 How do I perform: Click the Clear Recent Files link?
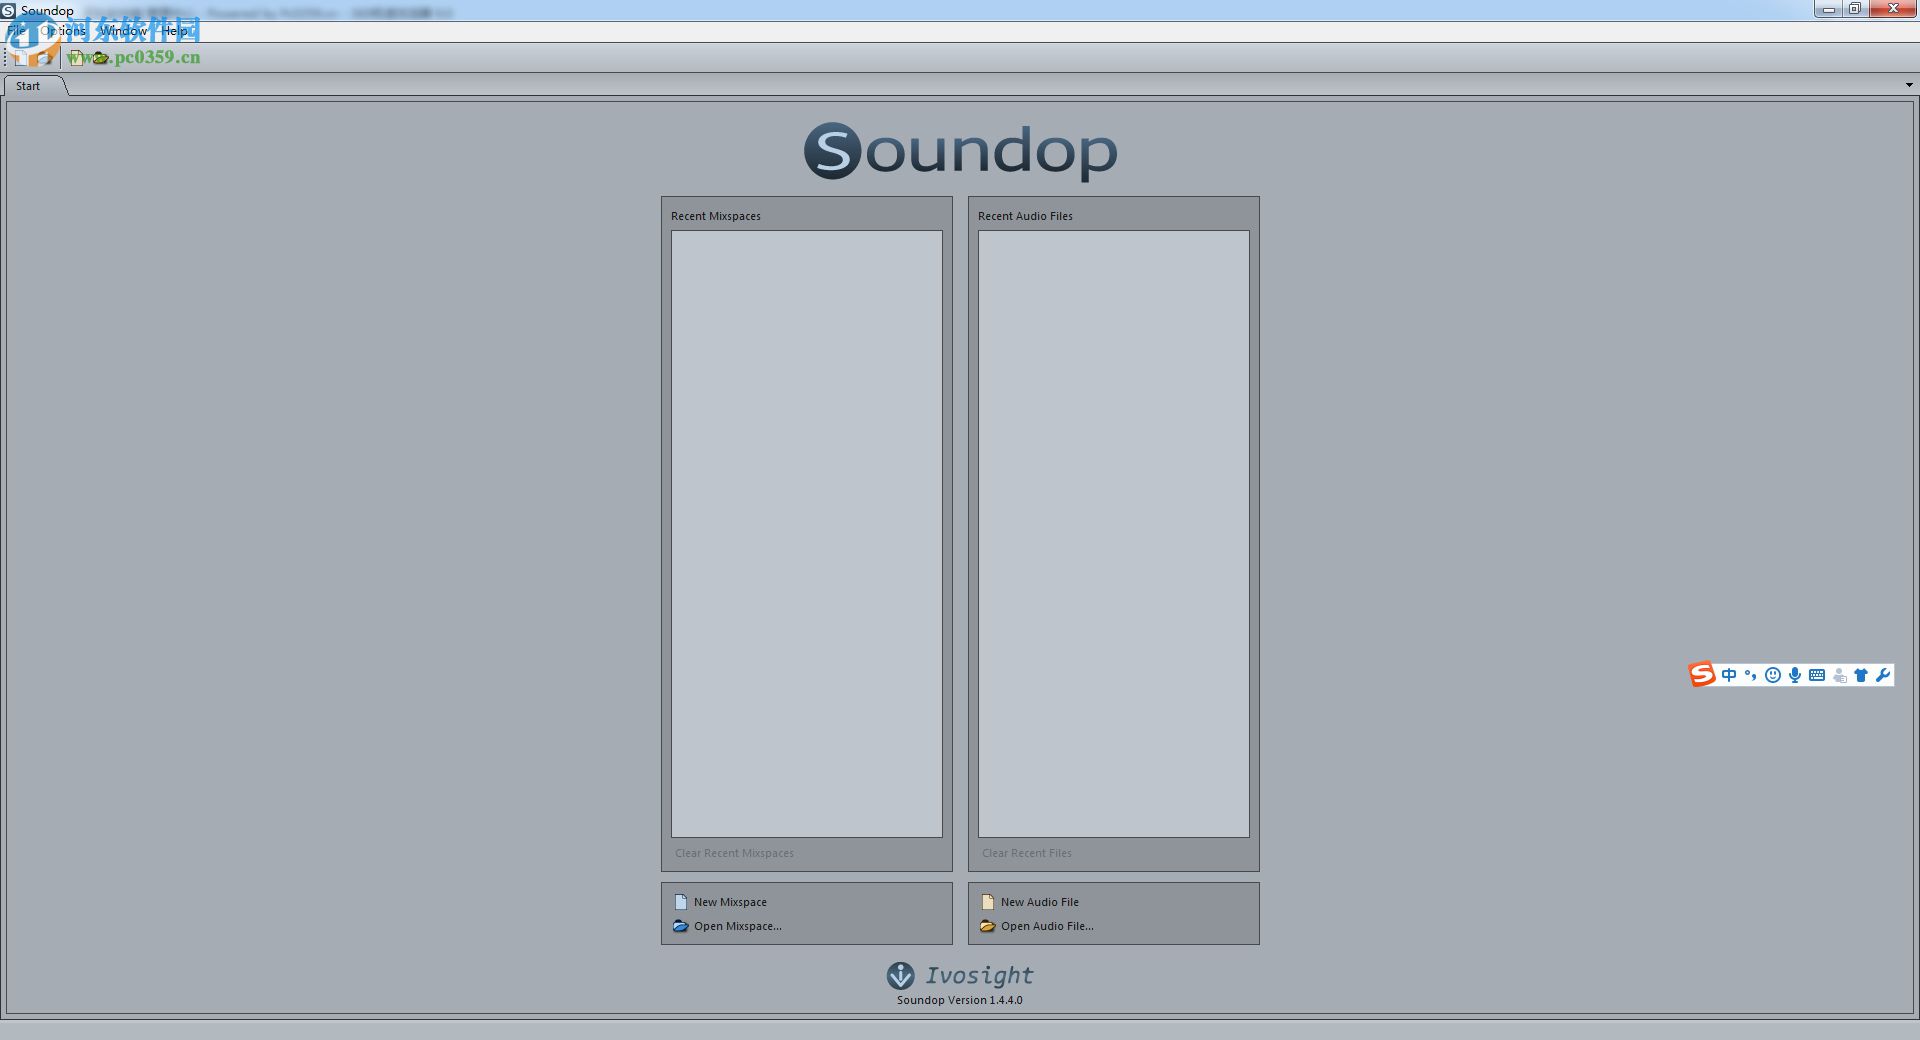(1027, 853)
